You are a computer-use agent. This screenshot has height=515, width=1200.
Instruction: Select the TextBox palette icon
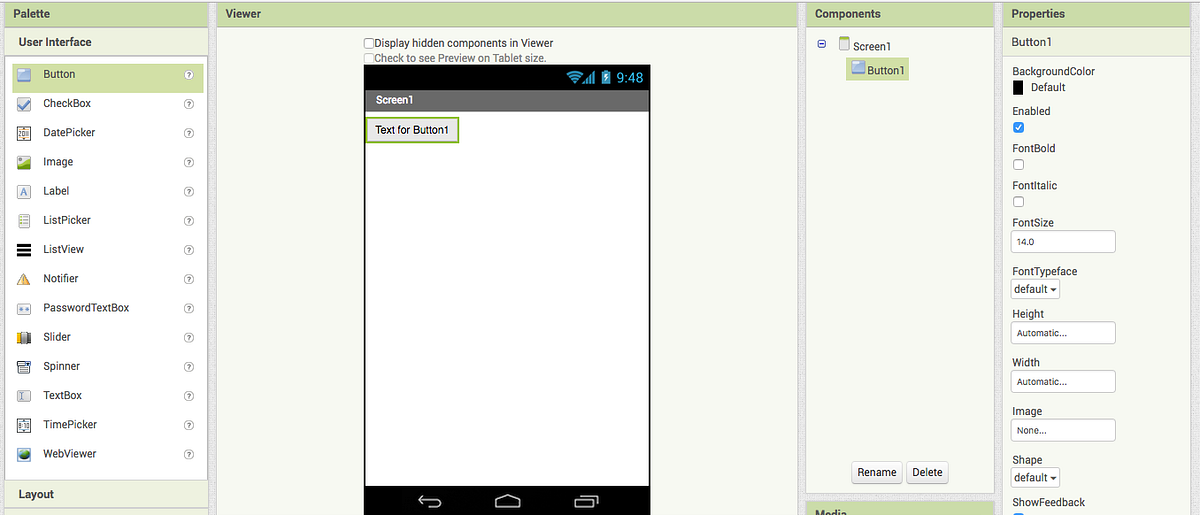[x=24, y=396]
